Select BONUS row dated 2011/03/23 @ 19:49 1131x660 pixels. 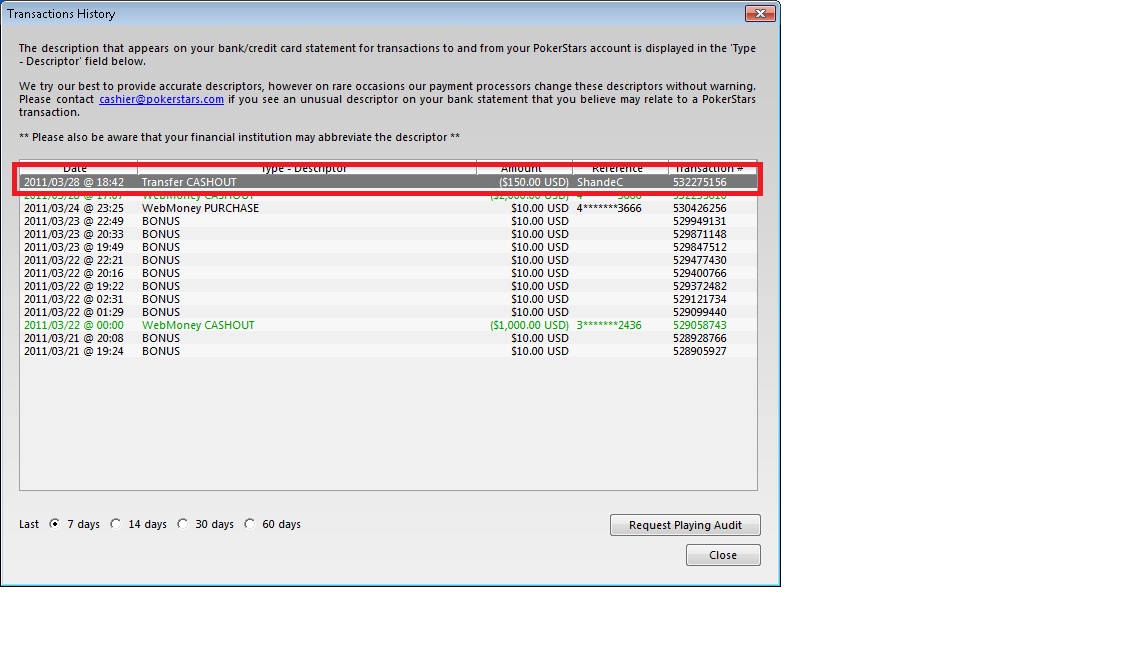tap(388, 247)
